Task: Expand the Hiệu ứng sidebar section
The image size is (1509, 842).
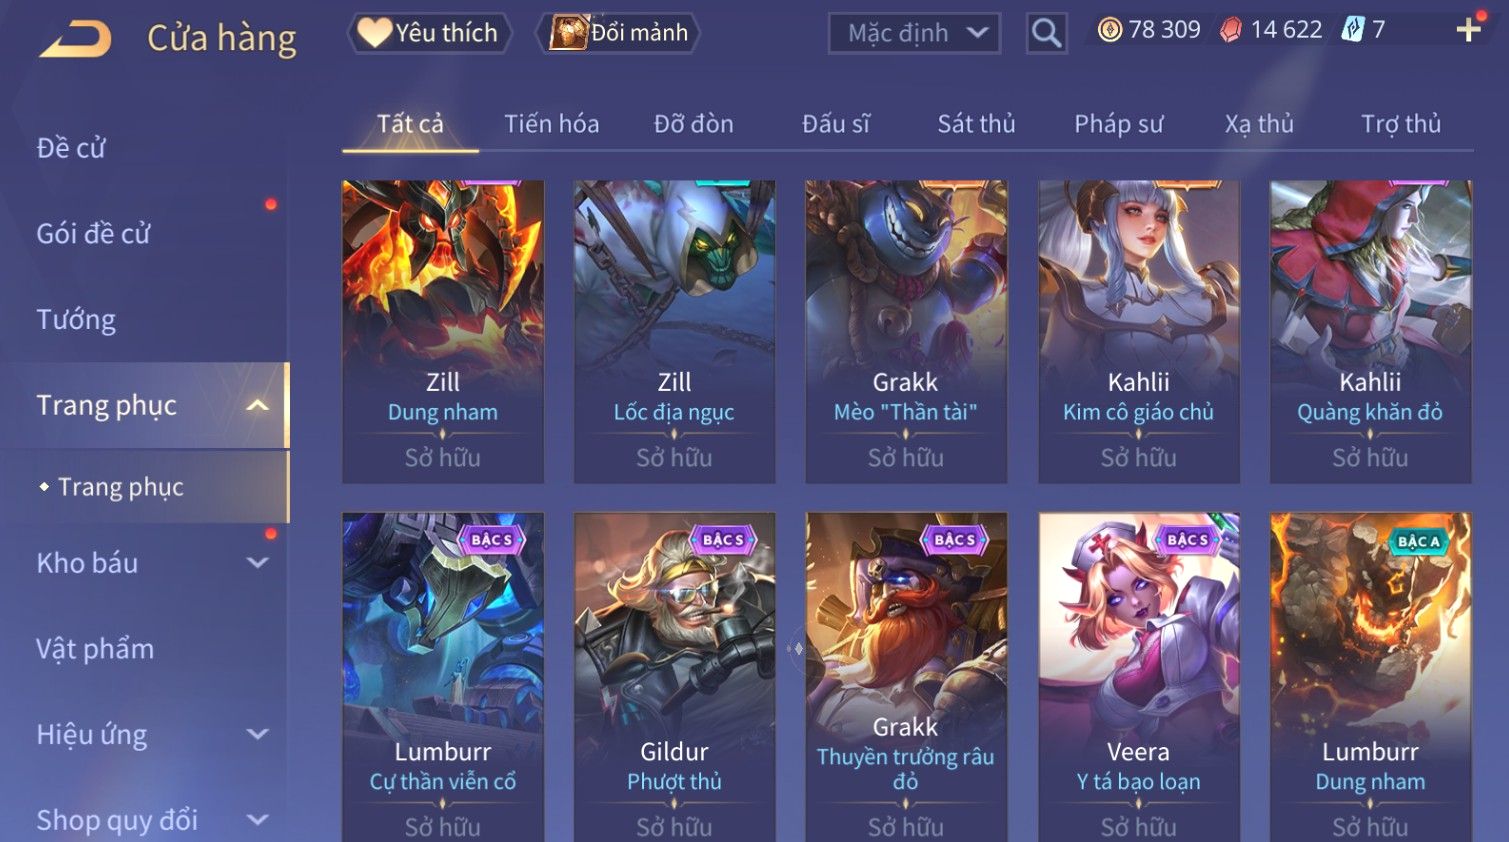Action: (x=257, y=734)
